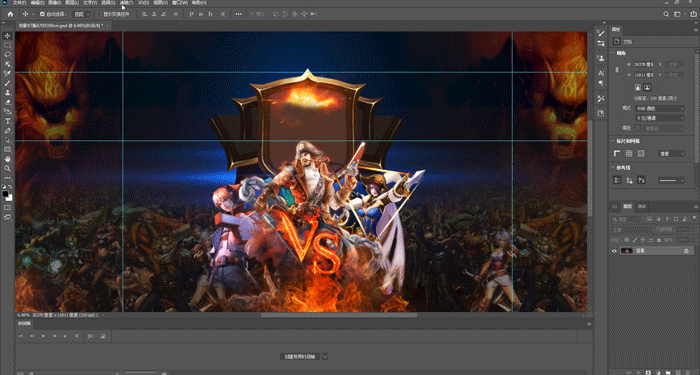700x375 pixels.
Task: Click the background color swatch
Action: pos(10,198)
